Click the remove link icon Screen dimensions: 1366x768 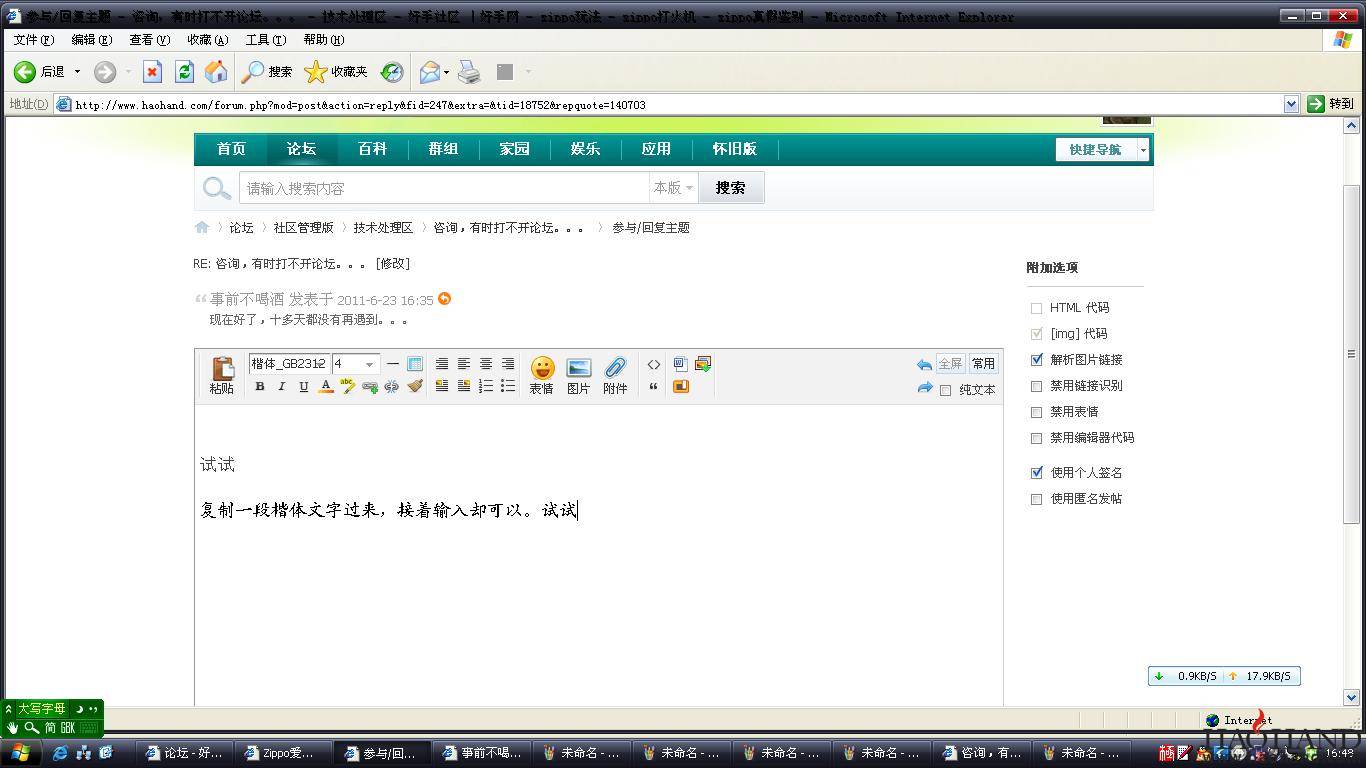(x=392, y=386)
